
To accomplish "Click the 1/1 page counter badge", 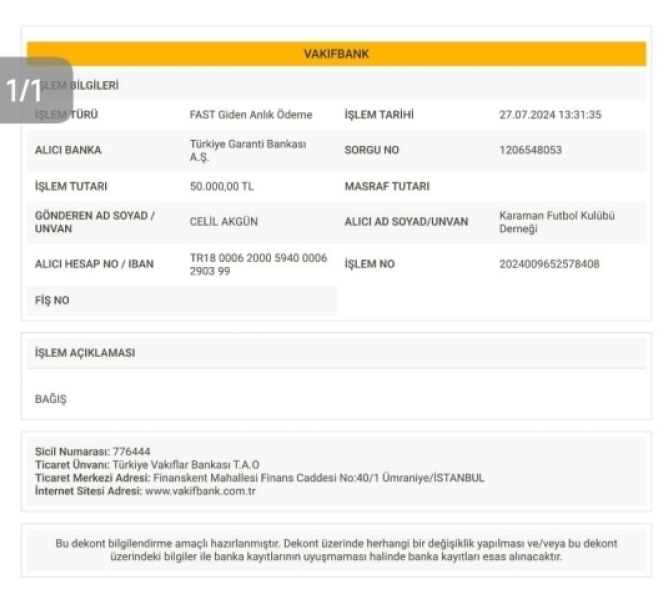I will pyautogui.click(x=36, y=90).
